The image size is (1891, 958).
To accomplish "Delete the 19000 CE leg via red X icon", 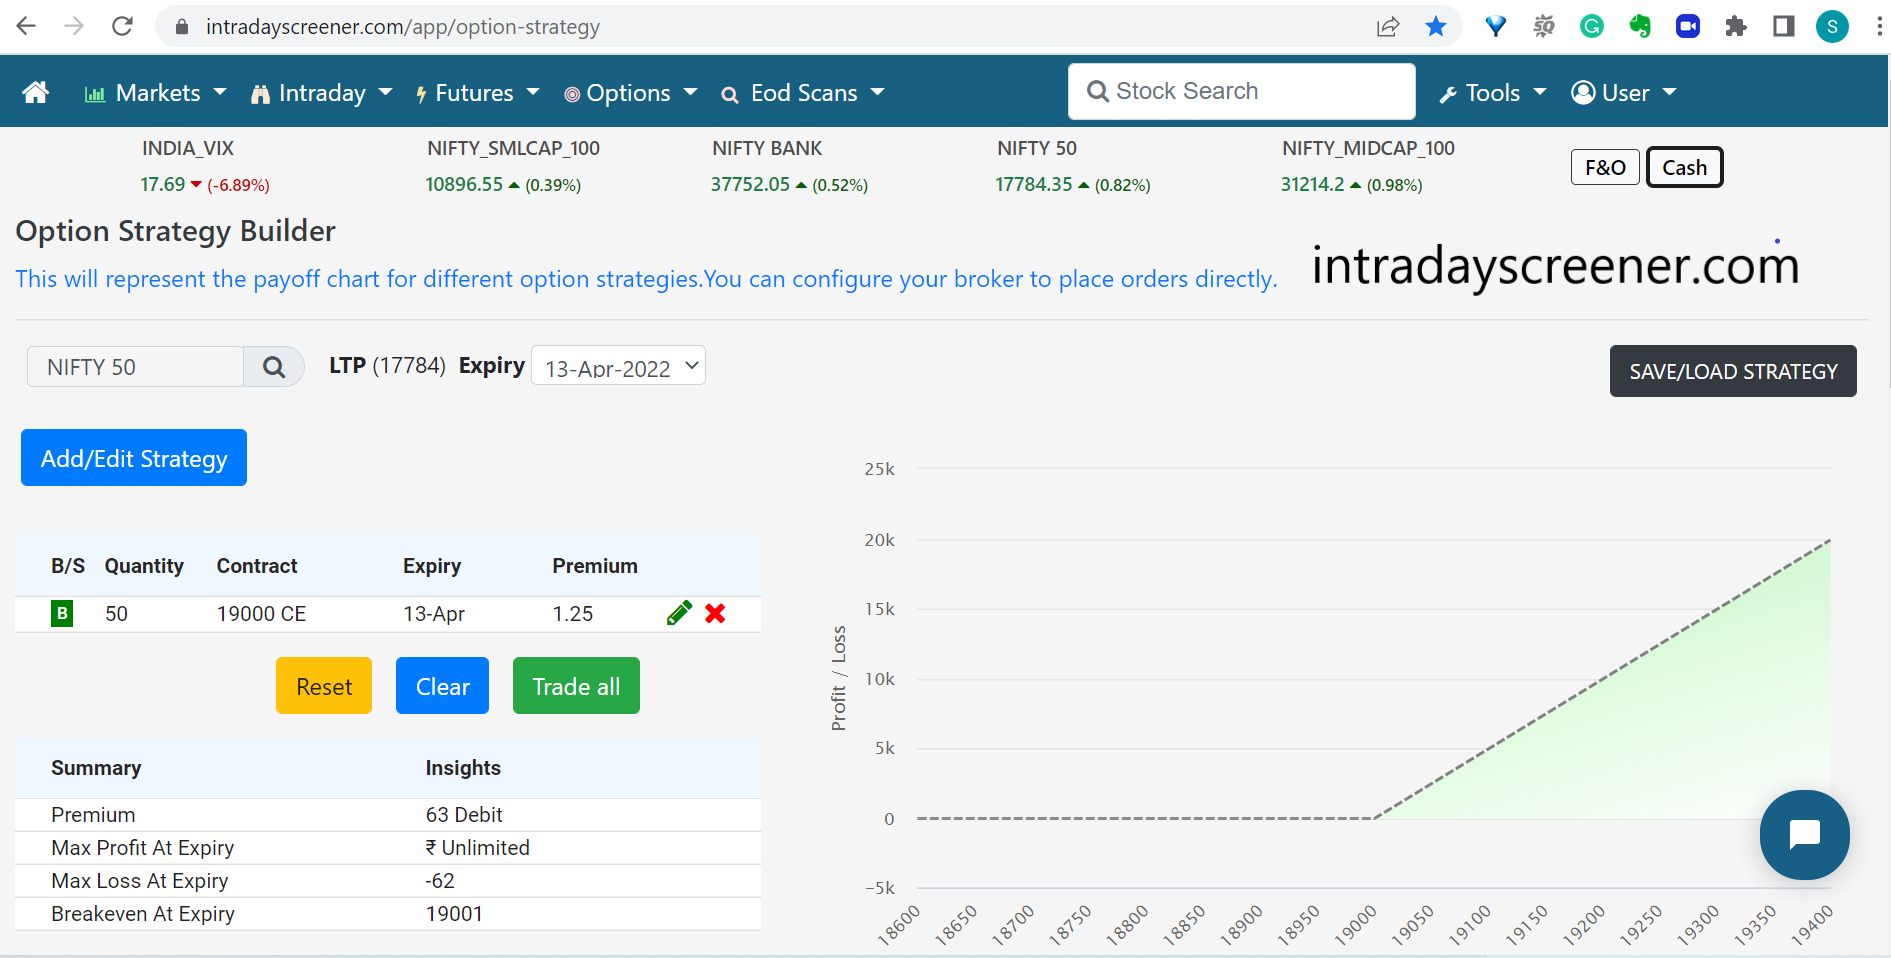I will click(x=714, y=613).
